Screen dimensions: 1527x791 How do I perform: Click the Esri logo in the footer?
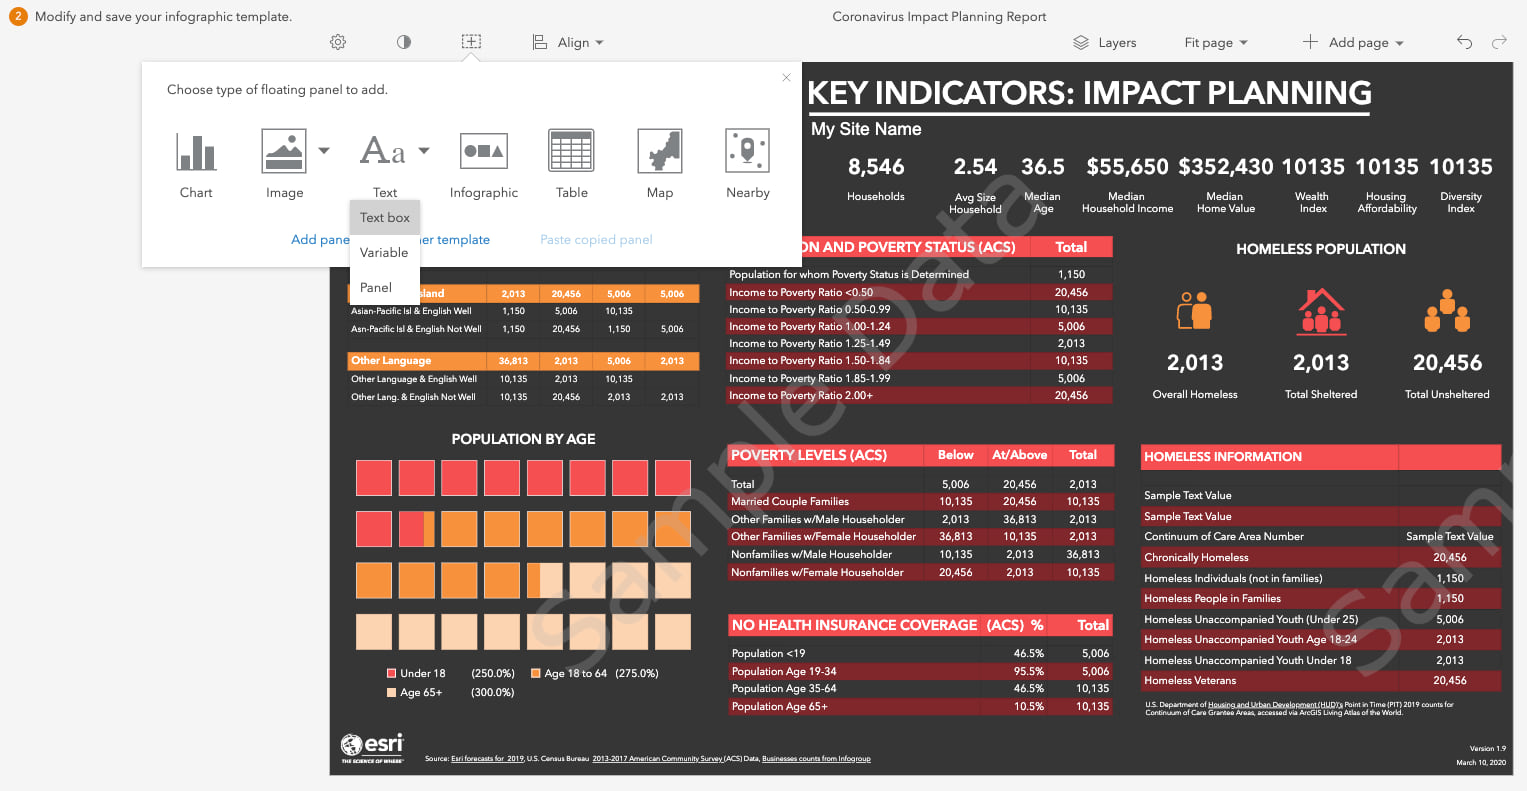click(x=372, y=747)
